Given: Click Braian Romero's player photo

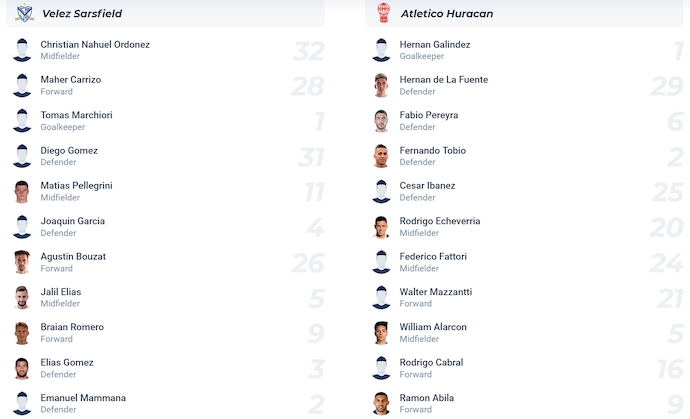Looking at the screenshot, I should pos(22,333).
